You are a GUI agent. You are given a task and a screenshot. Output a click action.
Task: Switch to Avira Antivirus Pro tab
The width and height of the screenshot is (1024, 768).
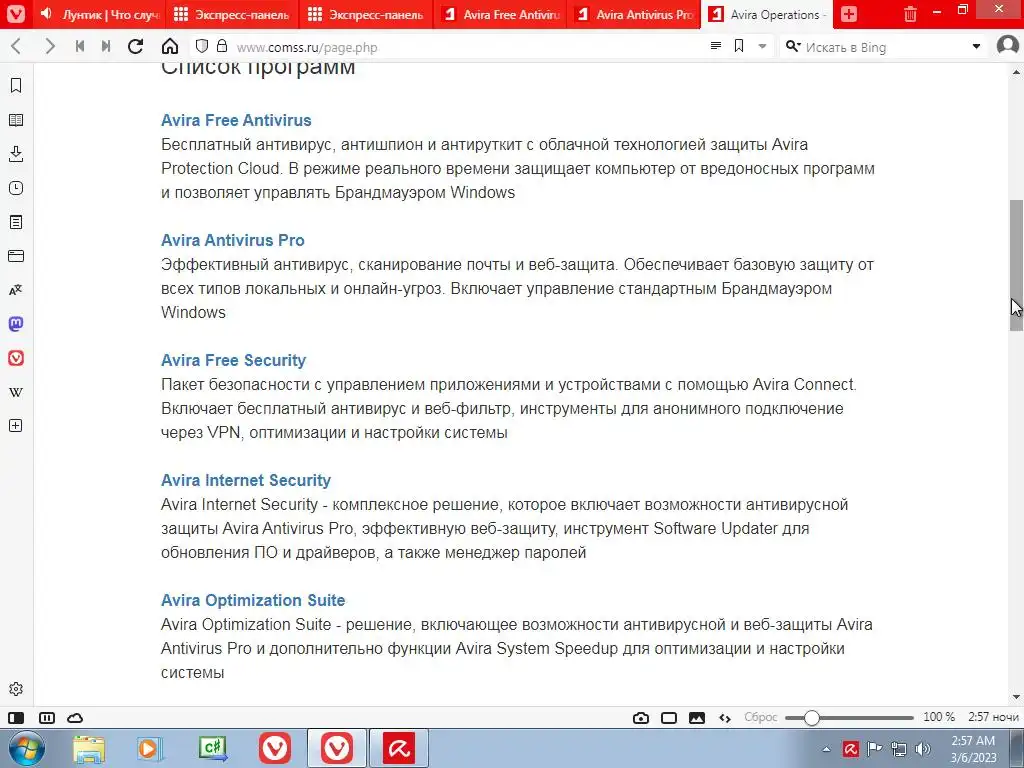(633, 14)
